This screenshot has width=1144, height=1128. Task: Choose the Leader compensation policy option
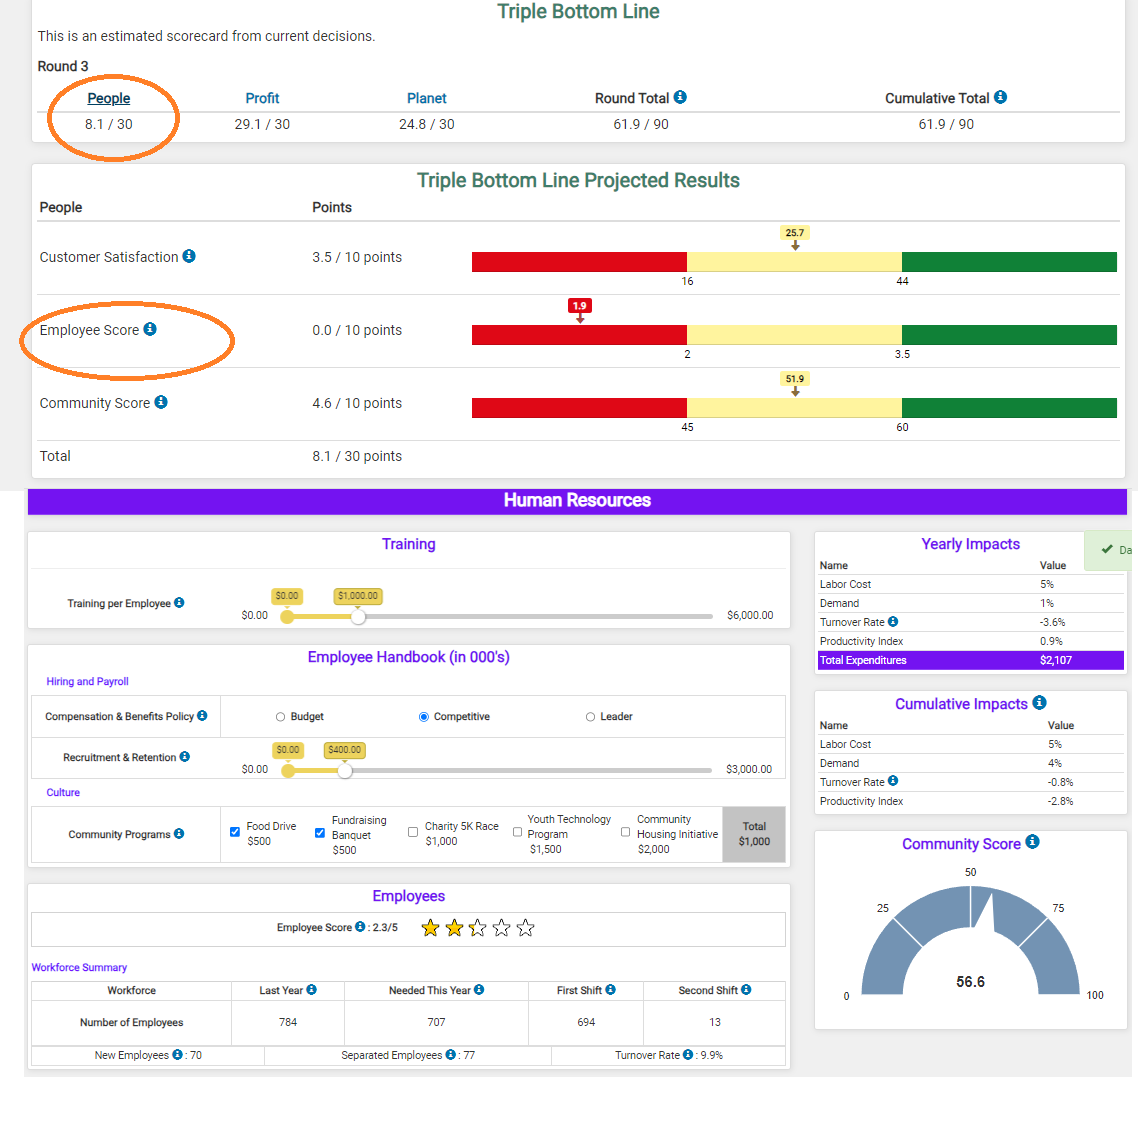590,717
